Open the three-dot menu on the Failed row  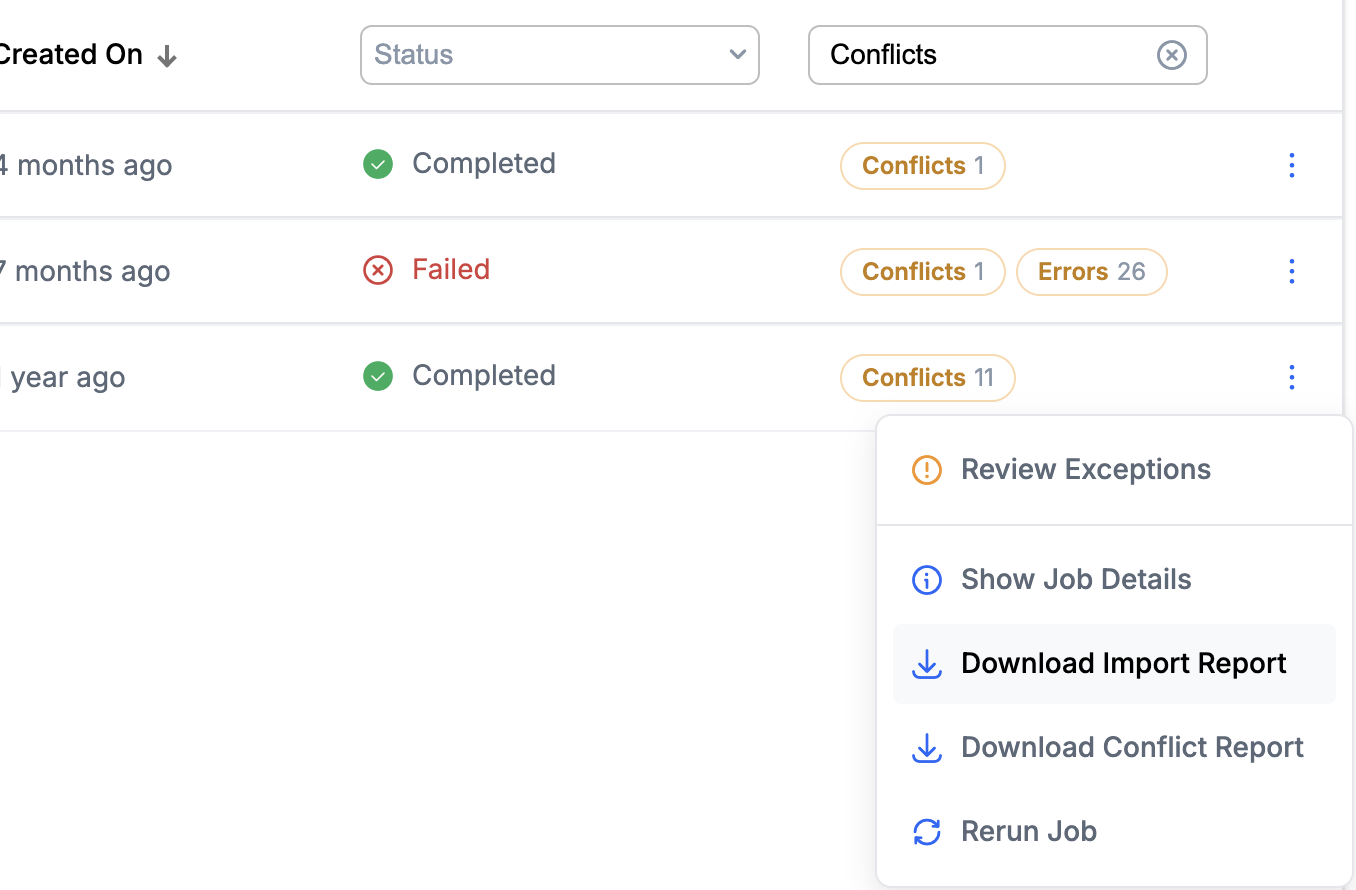[x=1291, y=271]
